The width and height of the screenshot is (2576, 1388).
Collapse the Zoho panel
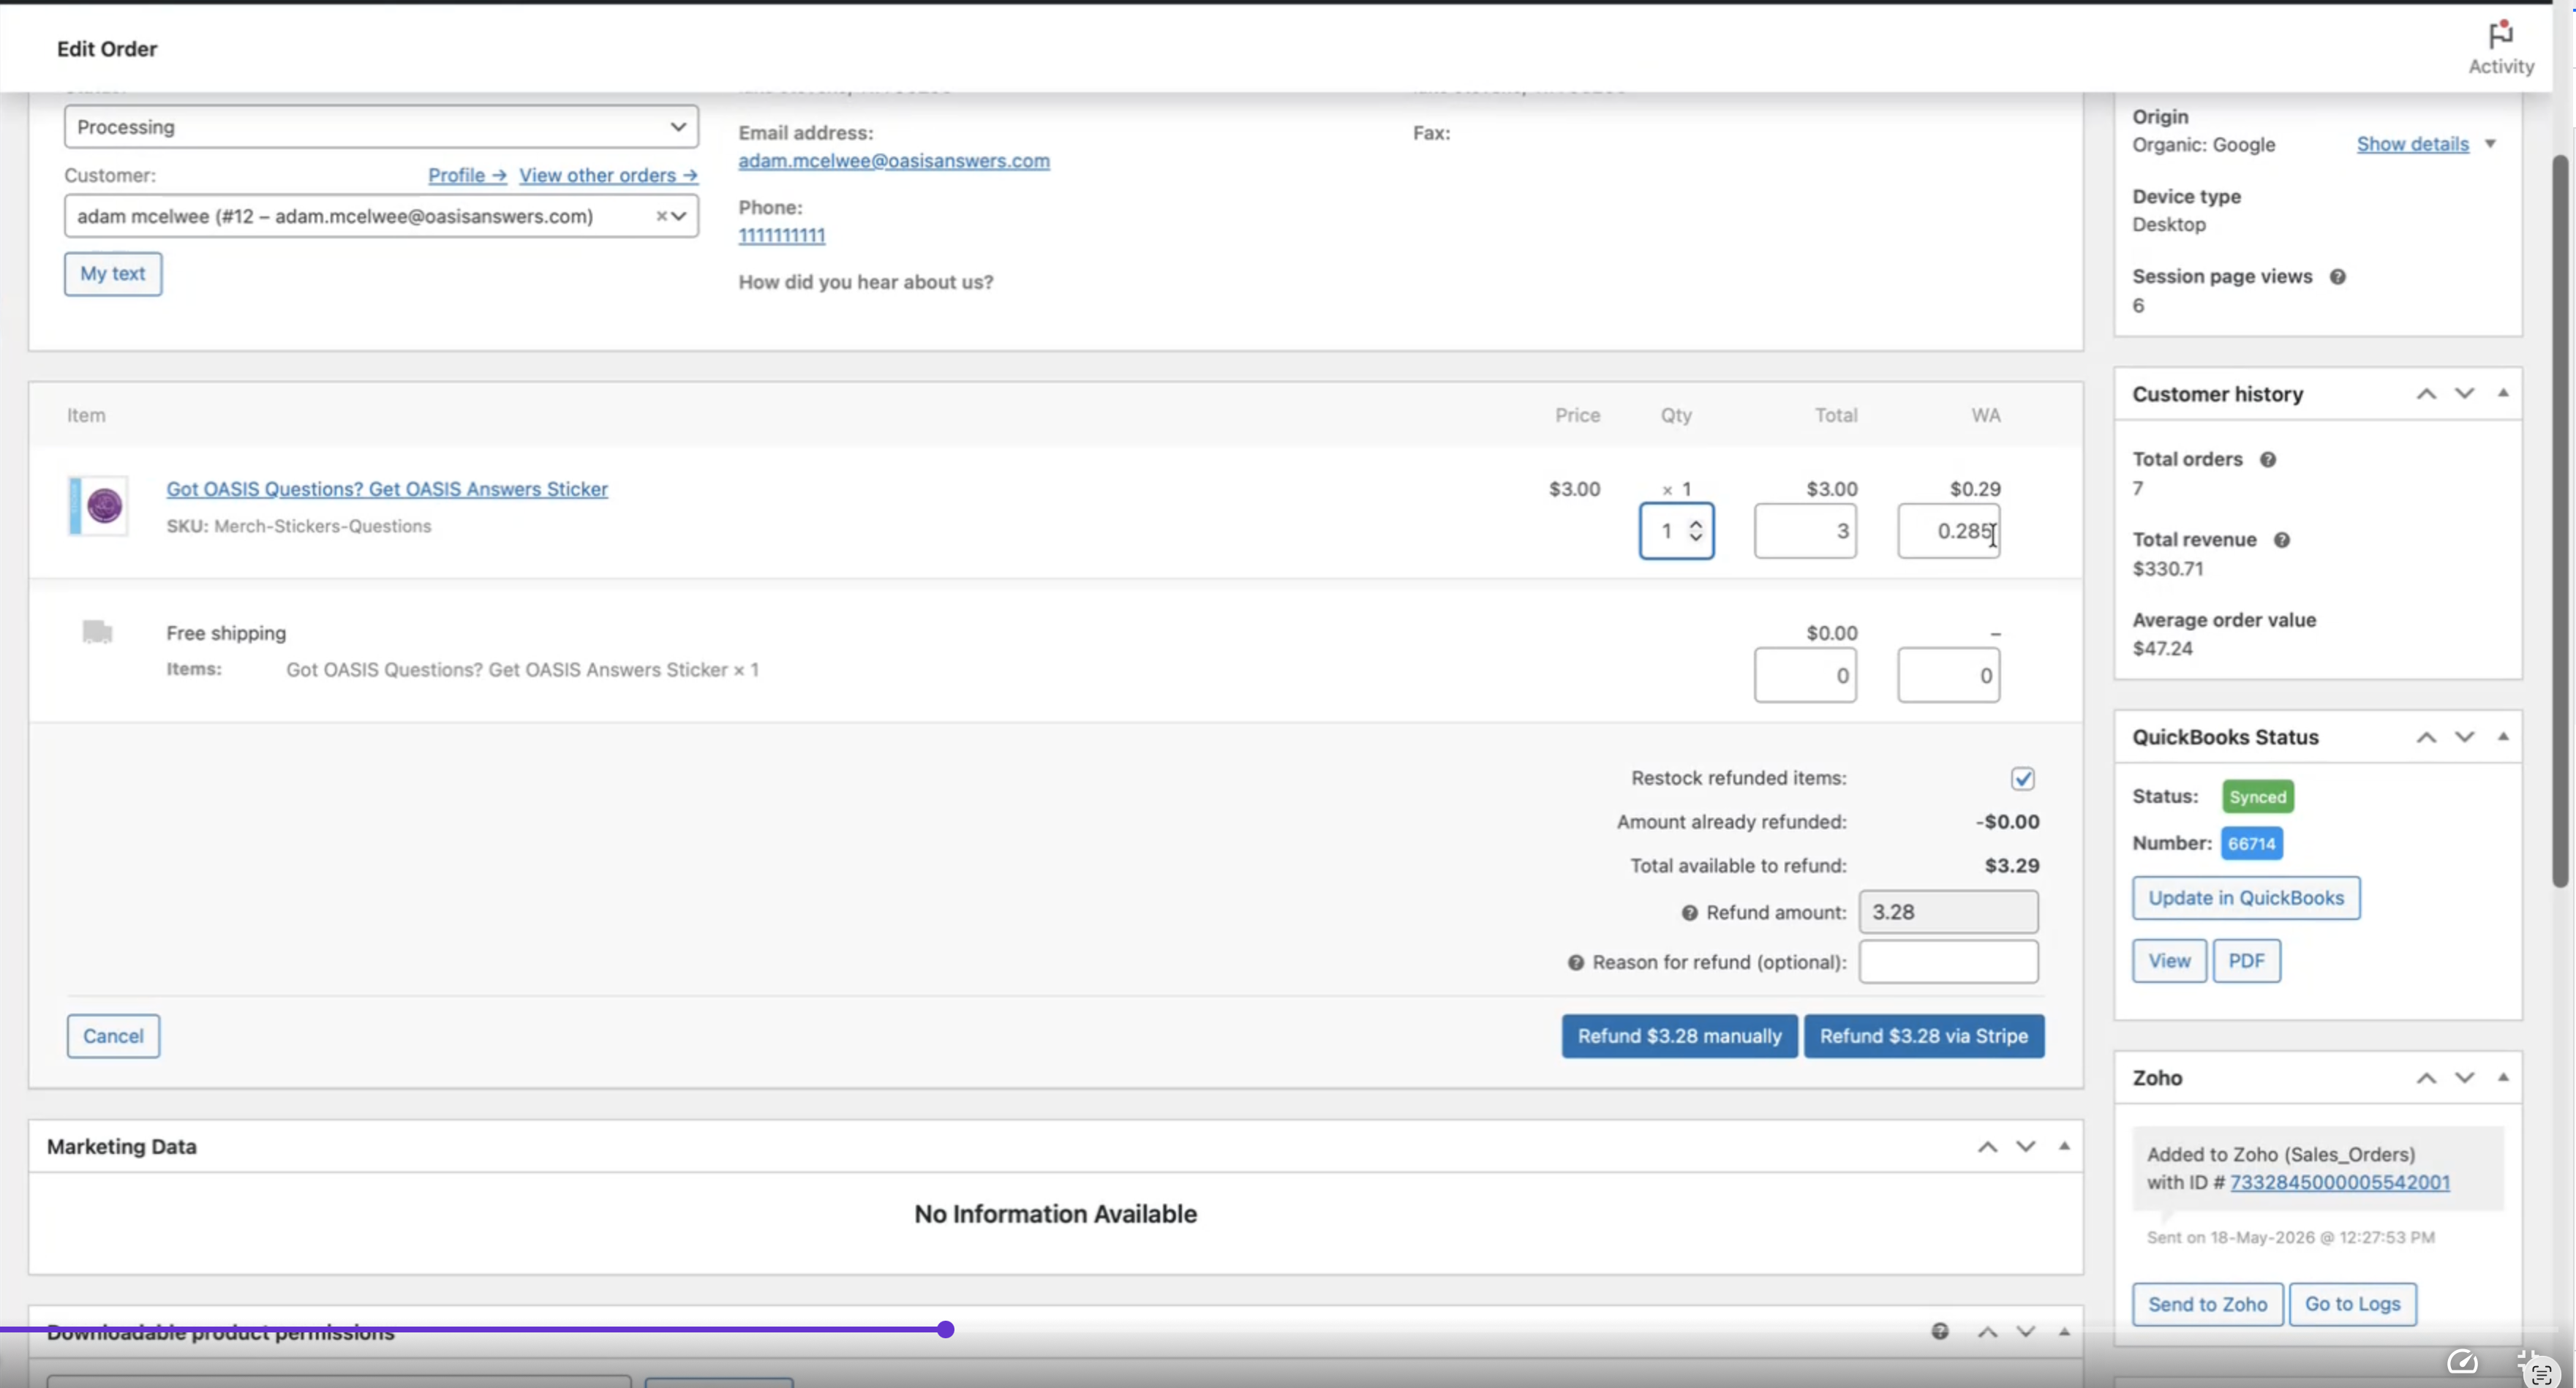tap(2503, 1077)
